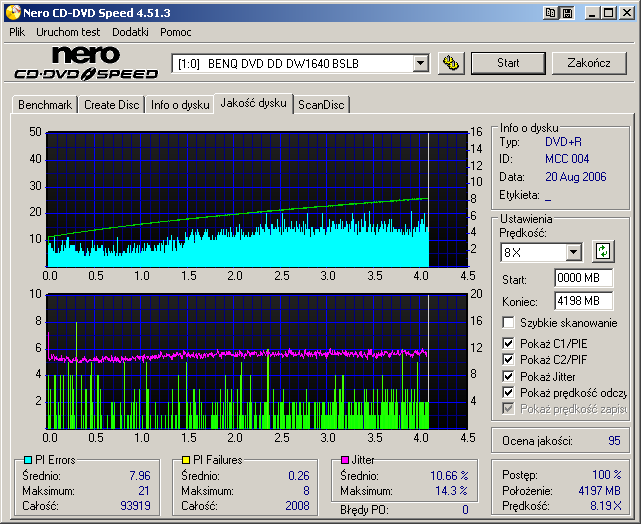Click the yellow PI Failures color swatch
This screenshot has height=524, width=641.
coord(186,460)
